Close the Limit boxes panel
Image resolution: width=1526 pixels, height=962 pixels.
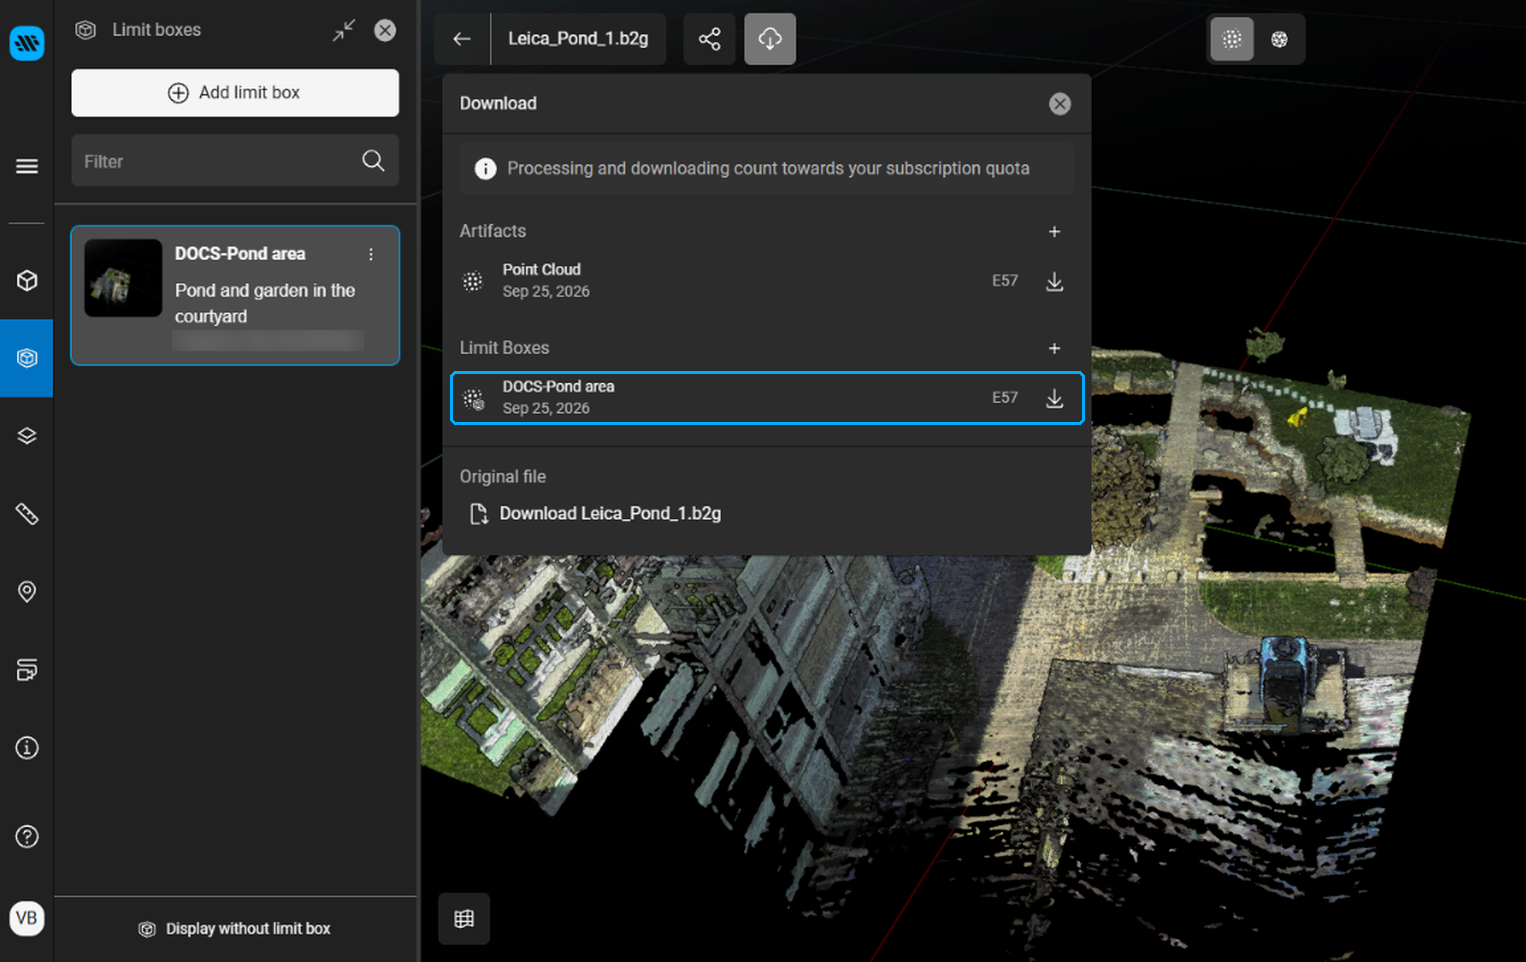[x=385, y=30]
